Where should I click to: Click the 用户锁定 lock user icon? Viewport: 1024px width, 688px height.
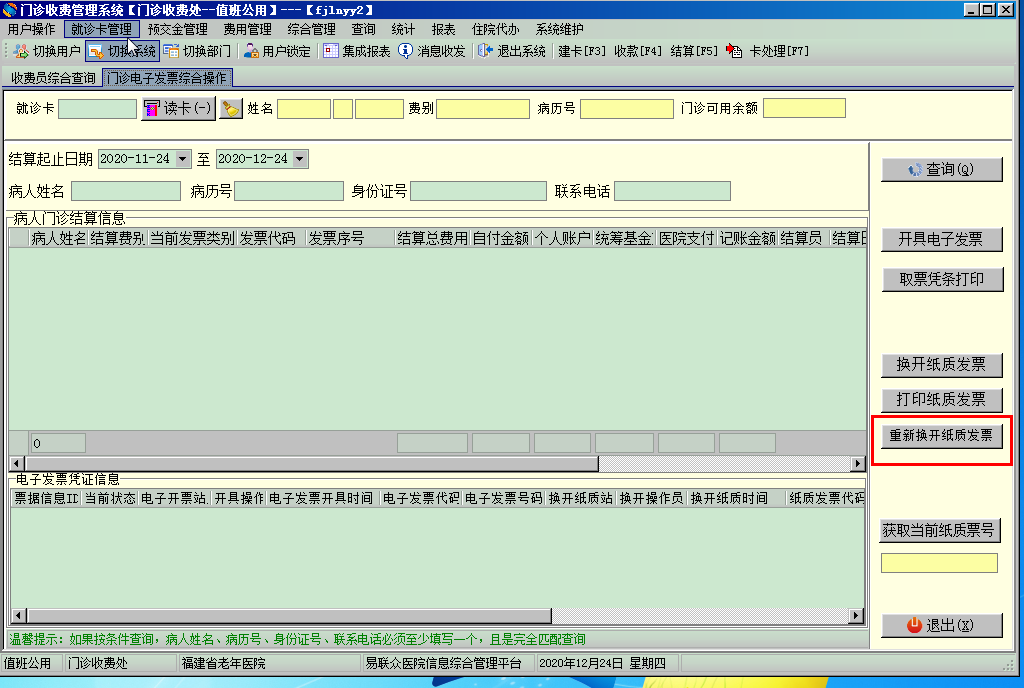pos(251,51)
